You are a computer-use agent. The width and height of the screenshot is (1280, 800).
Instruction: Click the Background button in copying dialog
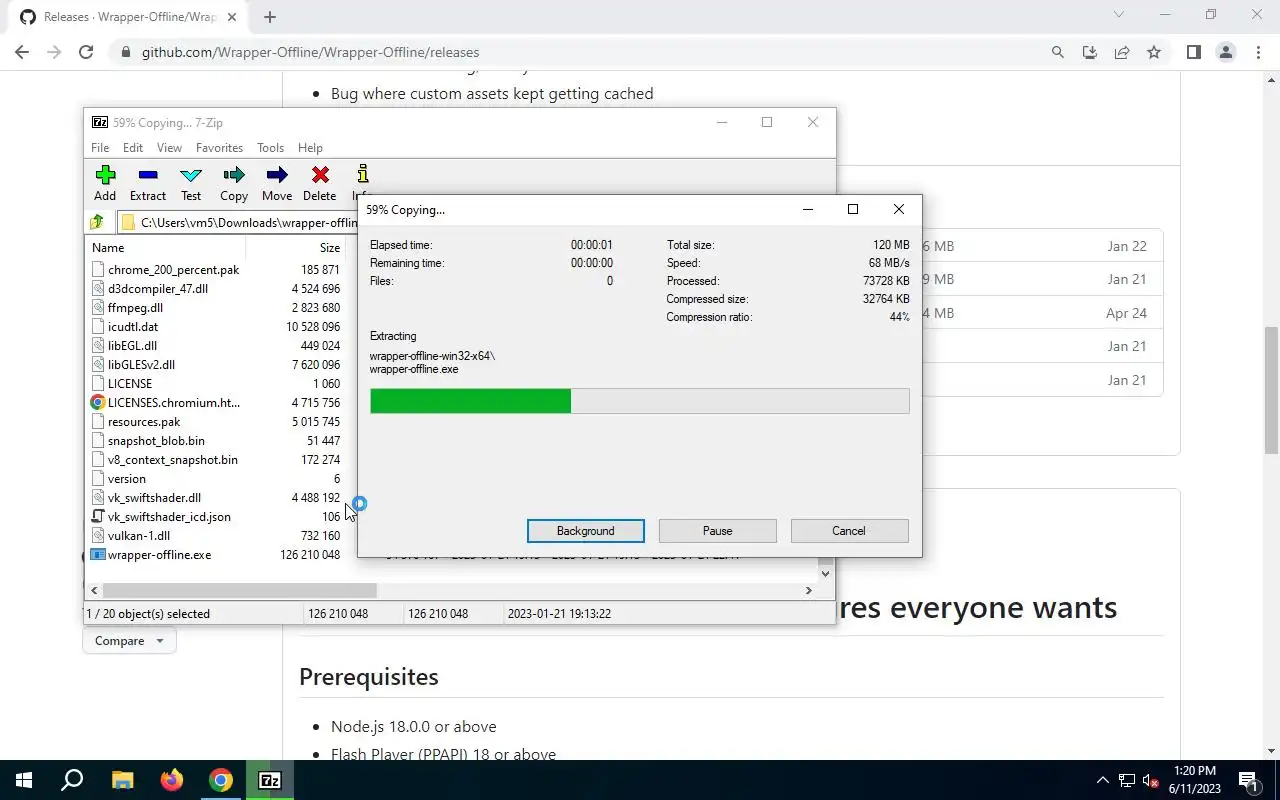click(586, 531)
